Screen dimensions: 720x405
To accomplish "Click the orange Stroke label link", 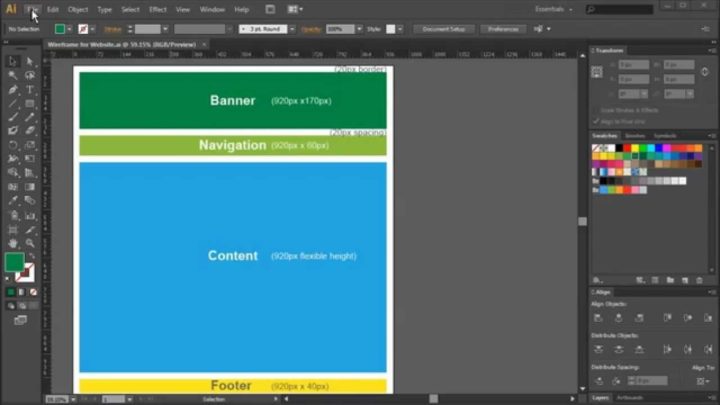I will coord(112,29).
